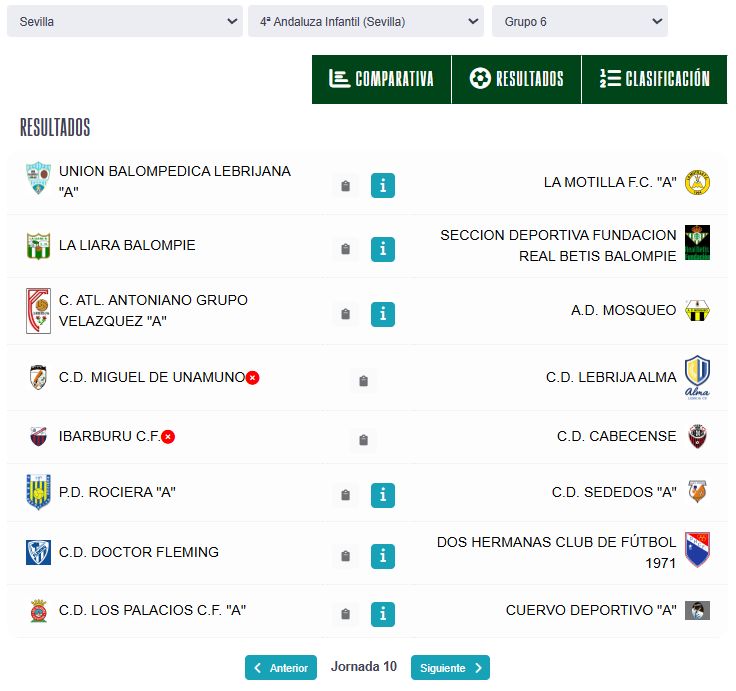Click red cross beside C.D. Miguel de Unamuno
The height and width of the screenshot is (691, 736).
coord(253,377)
